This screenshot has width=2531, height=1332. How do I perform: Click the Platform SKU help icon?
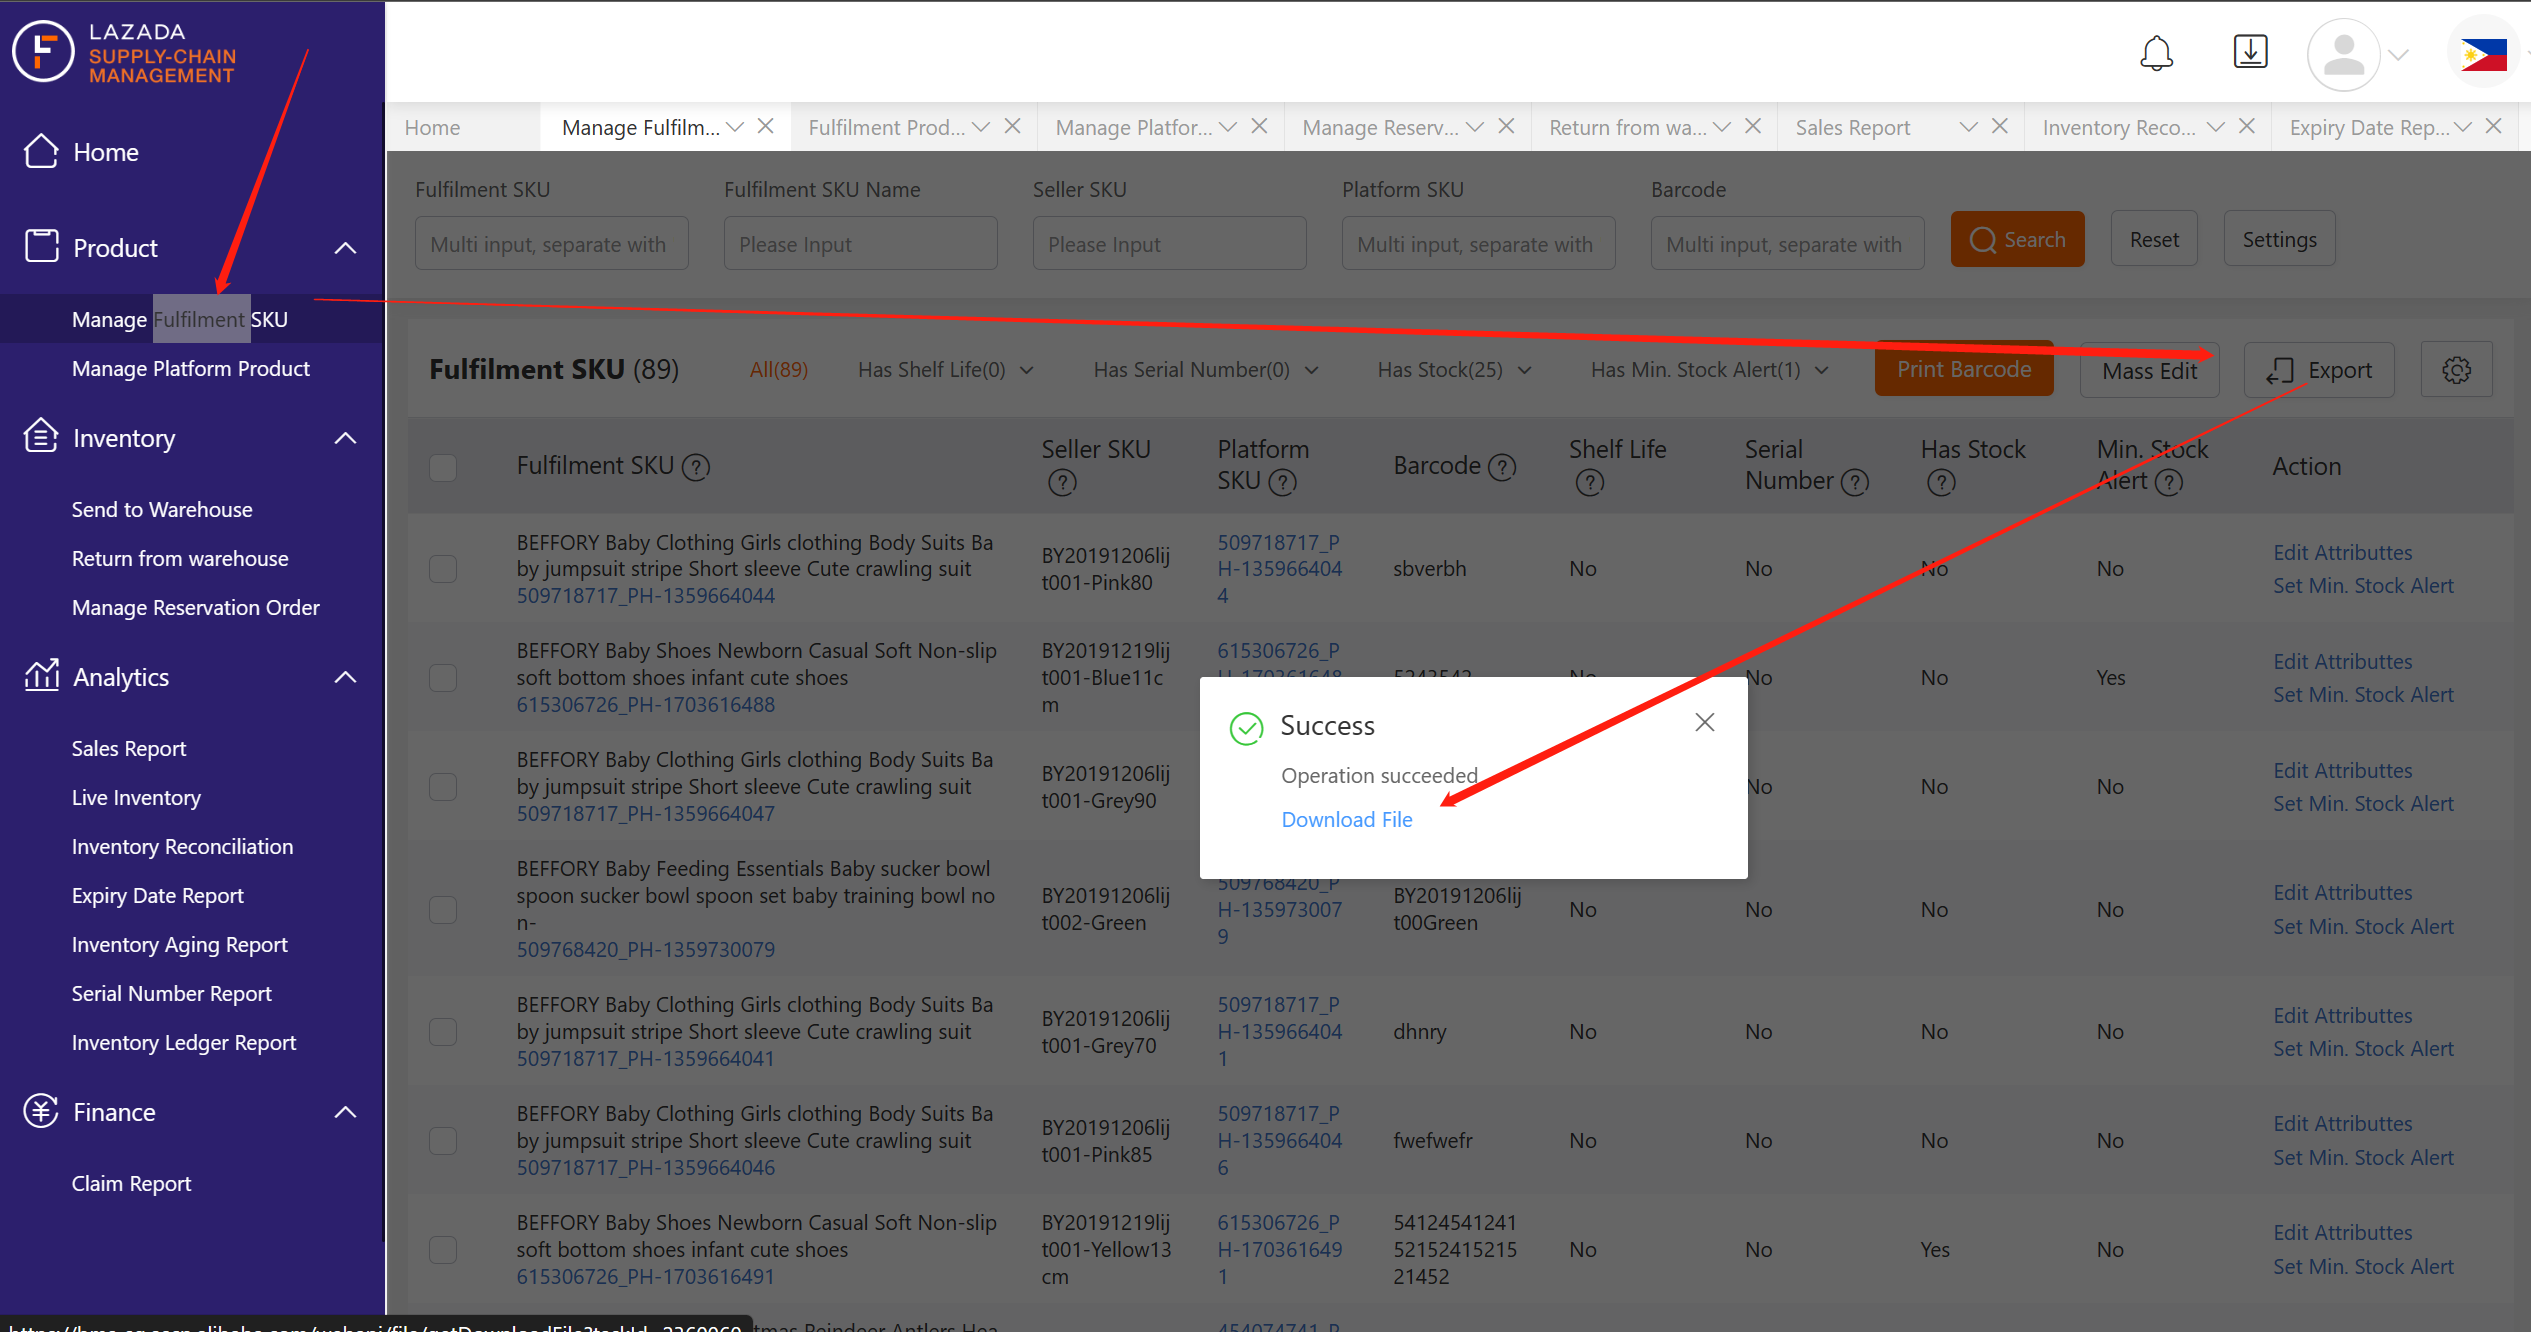click(1282, 482)
